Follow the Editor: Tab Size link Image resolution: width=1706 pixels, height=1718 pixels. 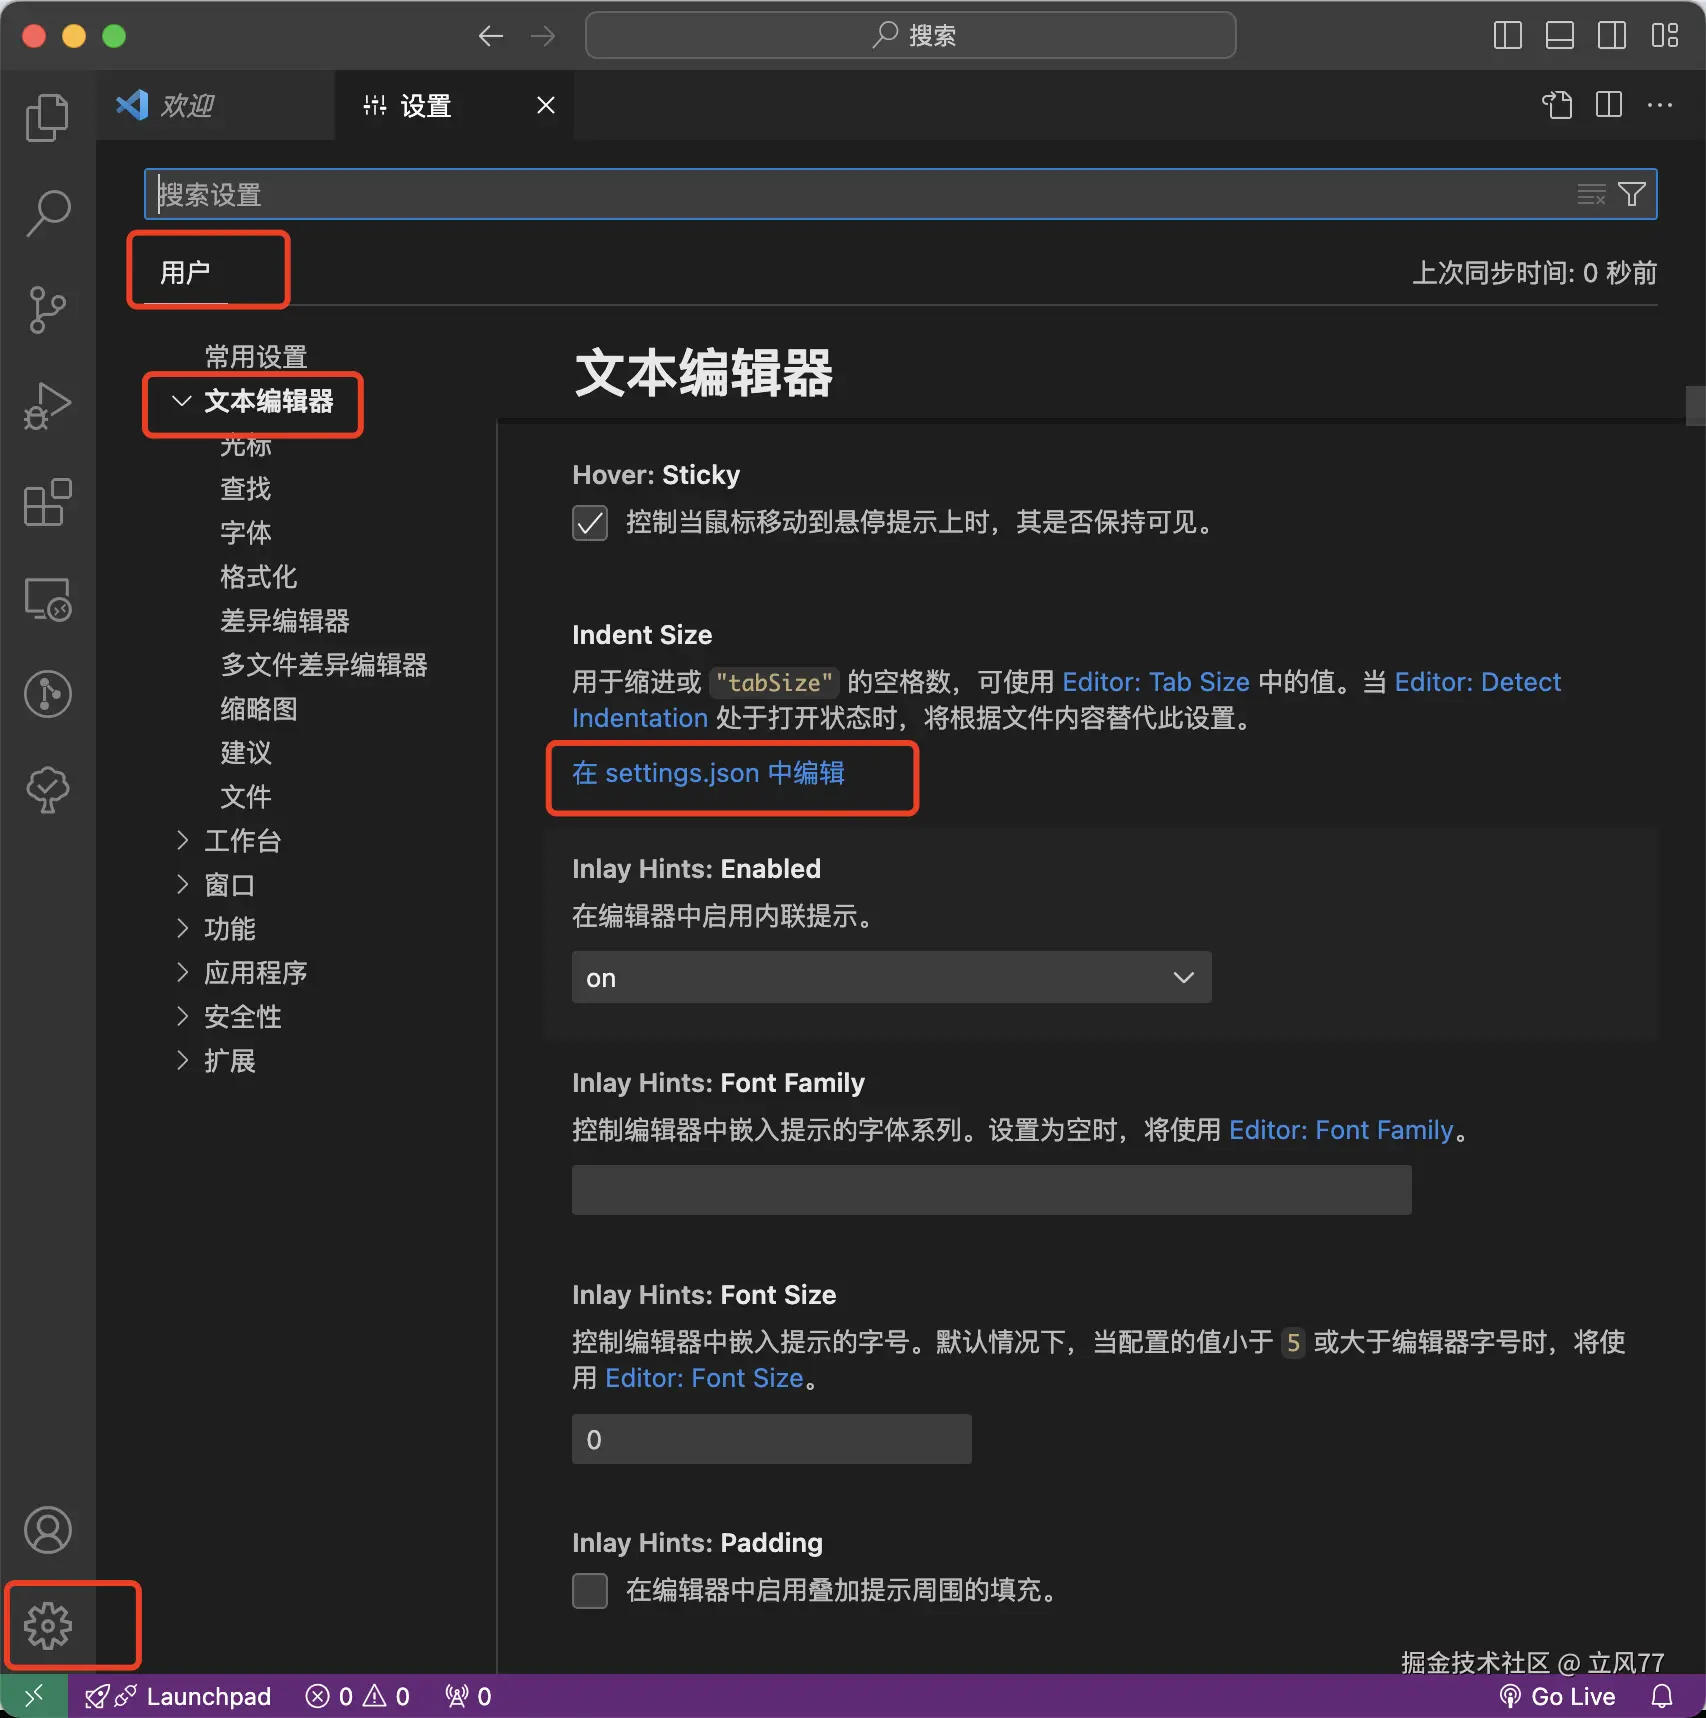pyautogui.click(x=1156, y=682)
